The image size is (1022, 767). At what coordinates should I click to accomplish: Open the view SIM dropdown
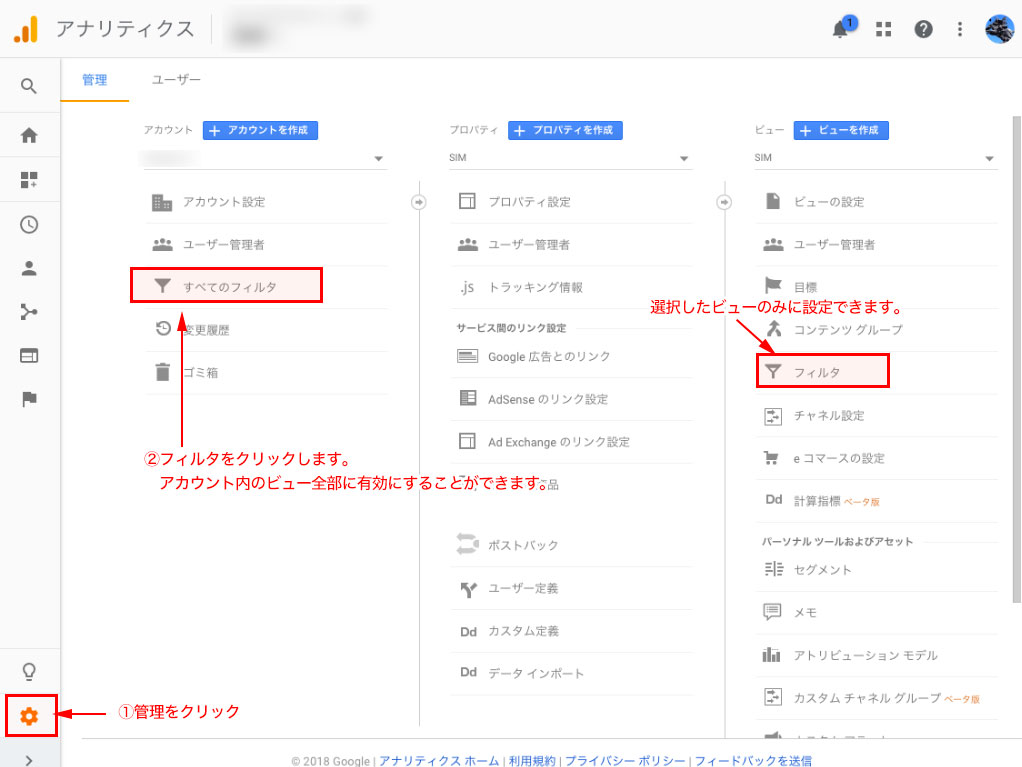[x=875, y=158]
